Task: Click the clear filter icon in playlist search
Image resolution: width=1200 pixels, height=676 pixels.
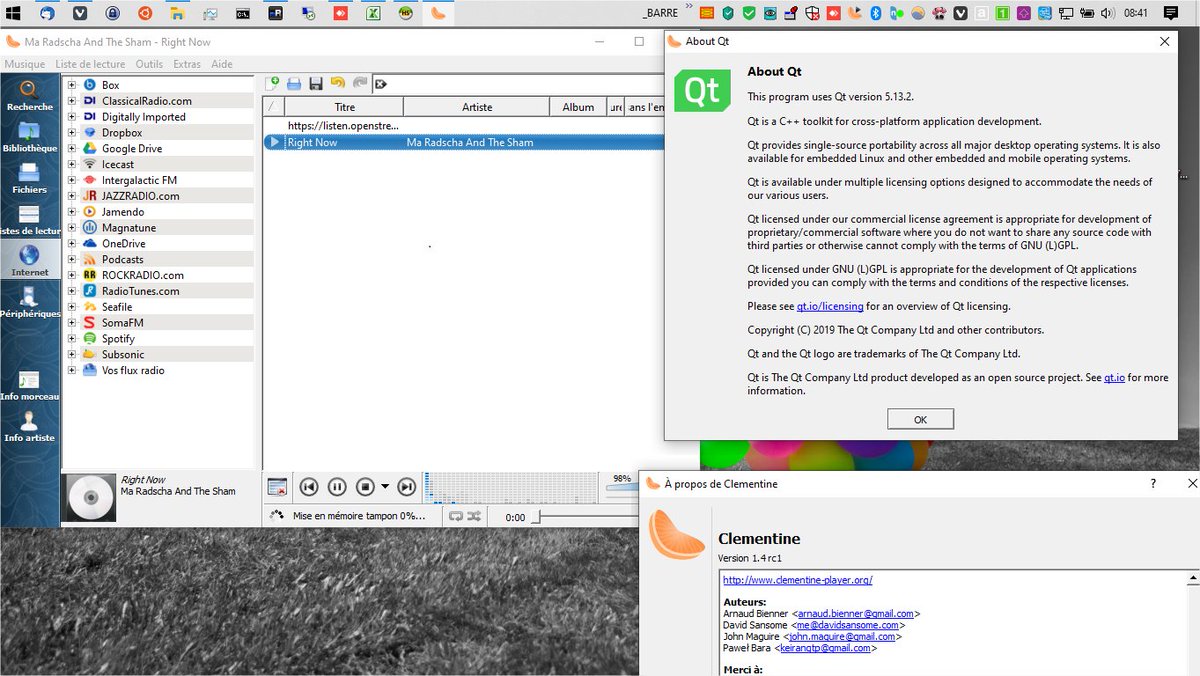Action: [381, 84]
